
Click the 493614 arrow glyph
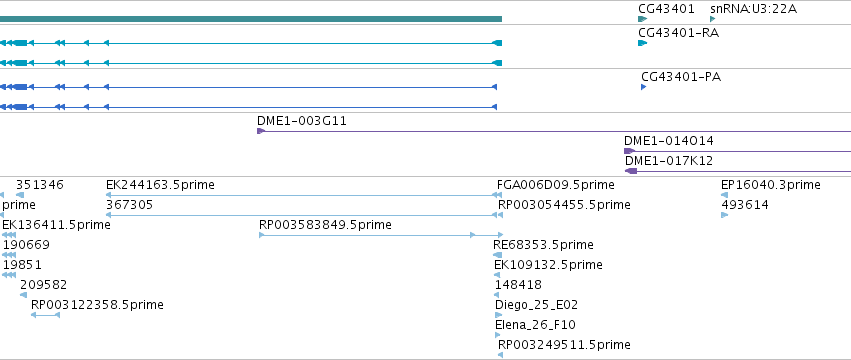coord(724,215)
